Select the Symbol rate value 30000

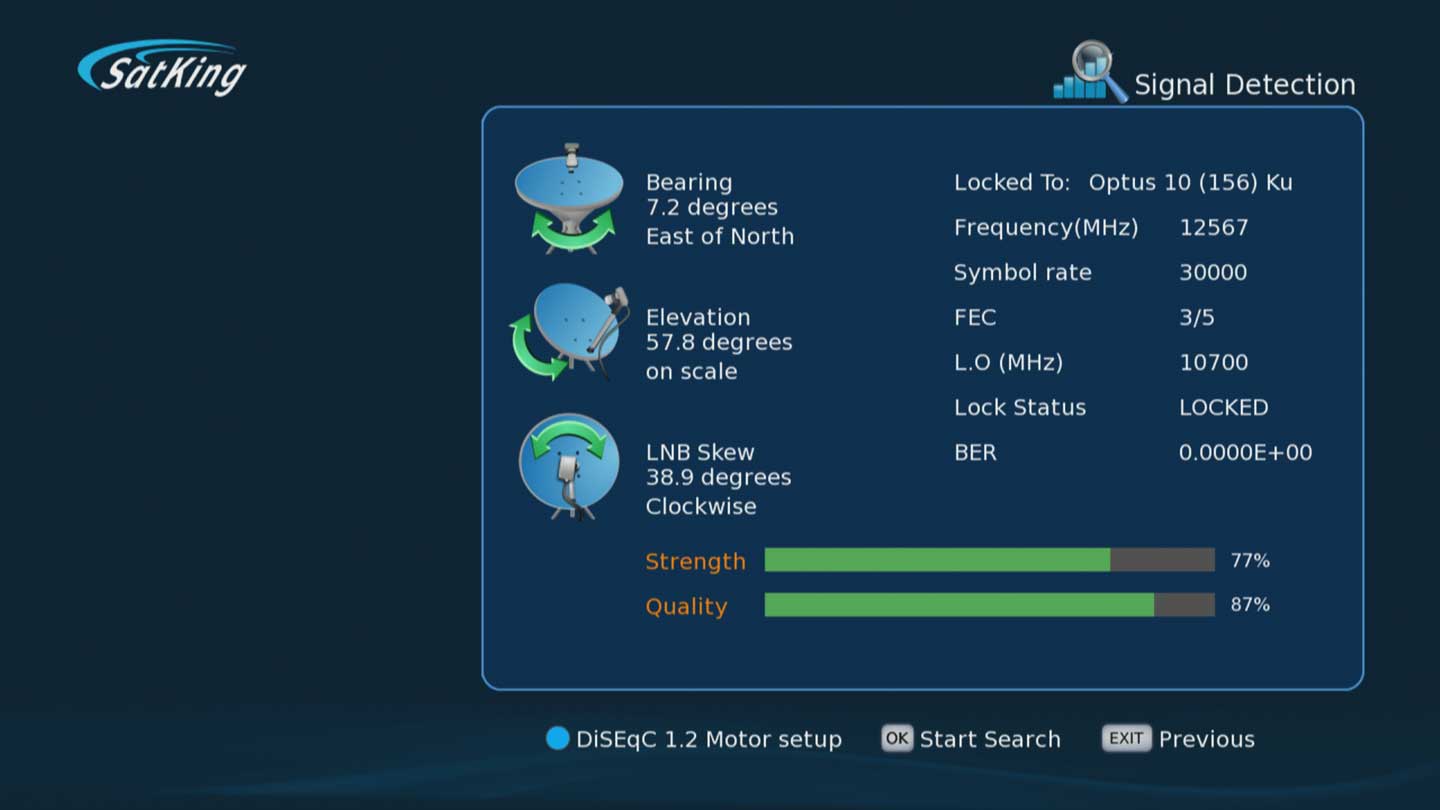tap(1213, 272)
